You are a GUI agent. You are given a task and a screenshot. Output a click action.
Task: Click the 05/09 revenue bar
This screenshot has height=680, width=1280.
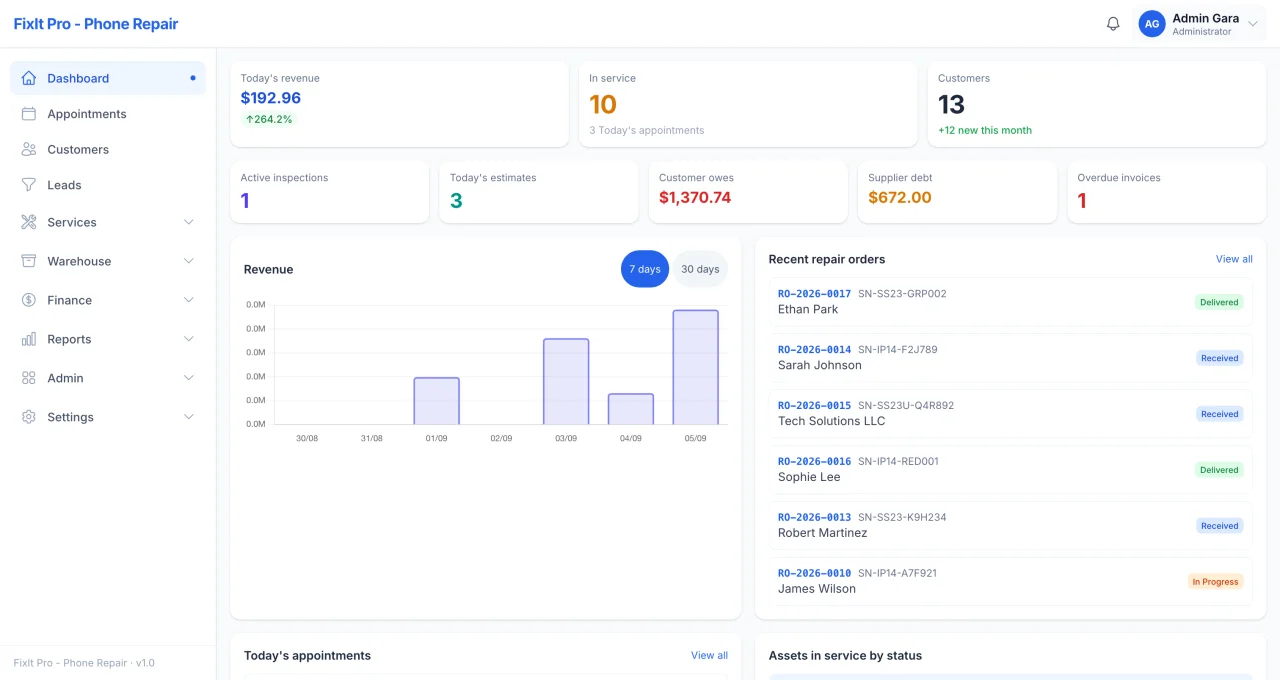pos(695,367)
